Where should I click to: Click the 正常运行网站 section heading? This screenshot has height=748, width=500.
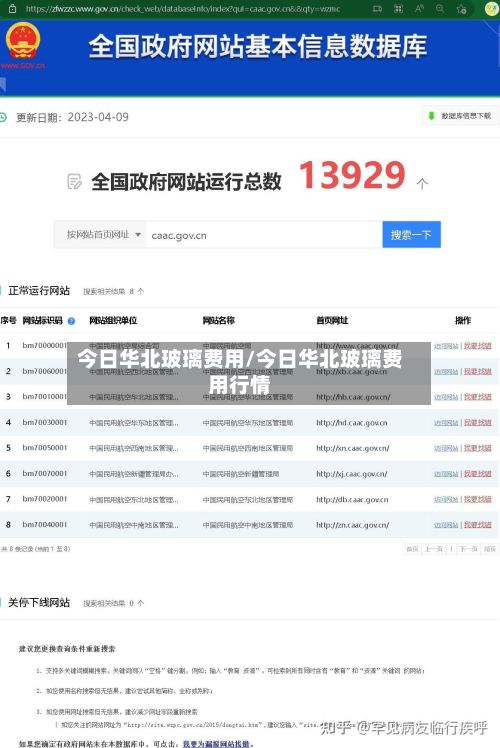[39, 291]
